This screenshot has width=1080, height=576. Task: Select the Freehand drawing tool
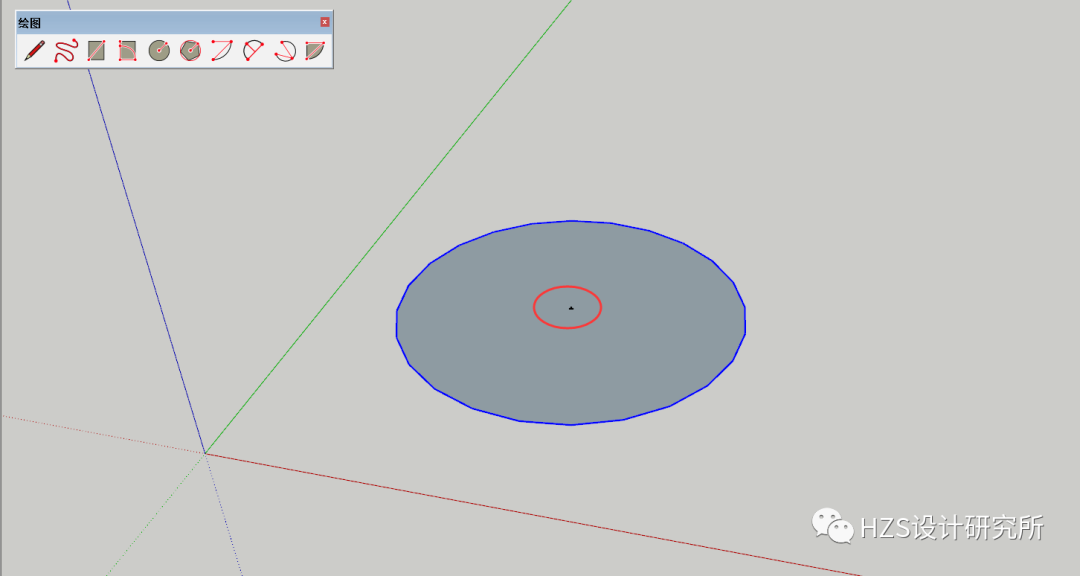(x=66, y=51)
